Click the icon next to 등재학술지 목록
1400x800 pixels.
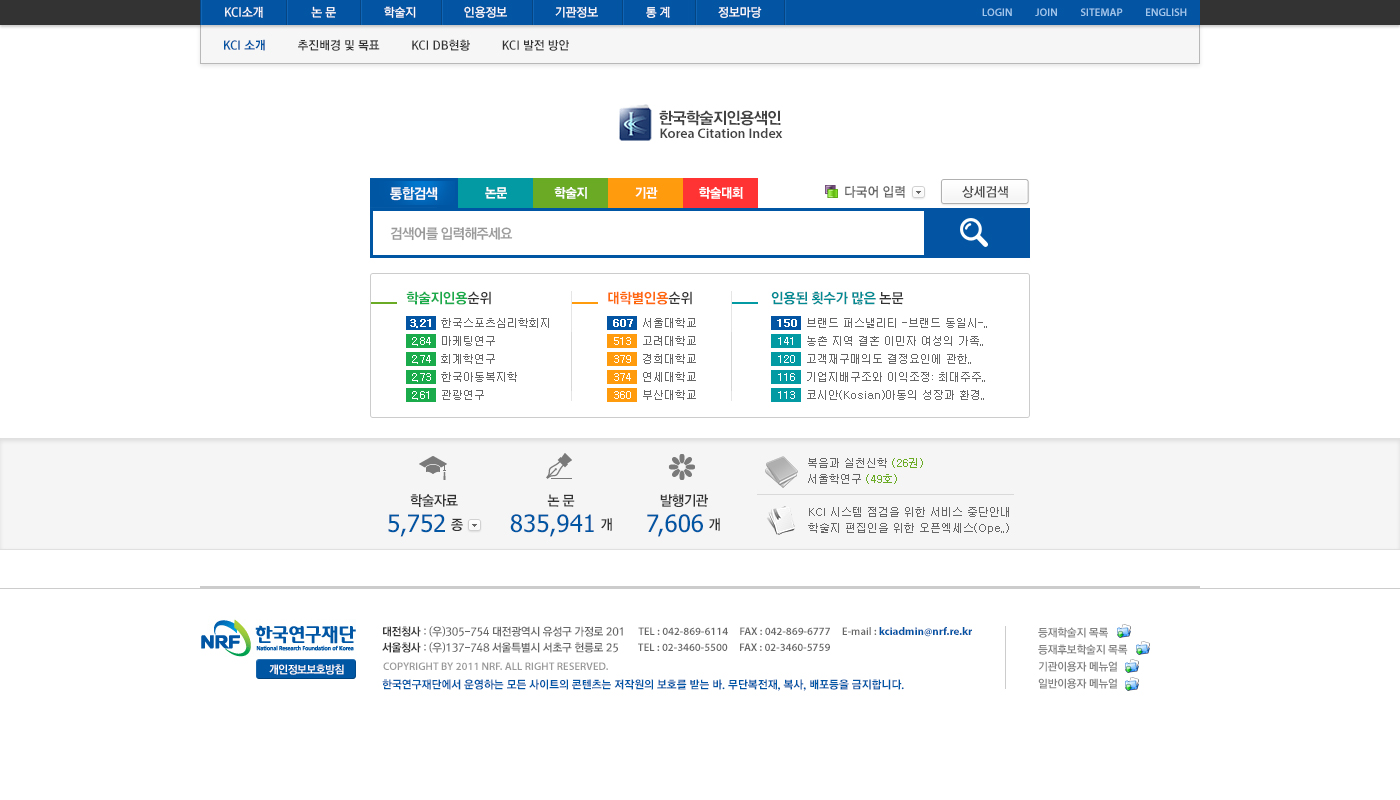1124,632
